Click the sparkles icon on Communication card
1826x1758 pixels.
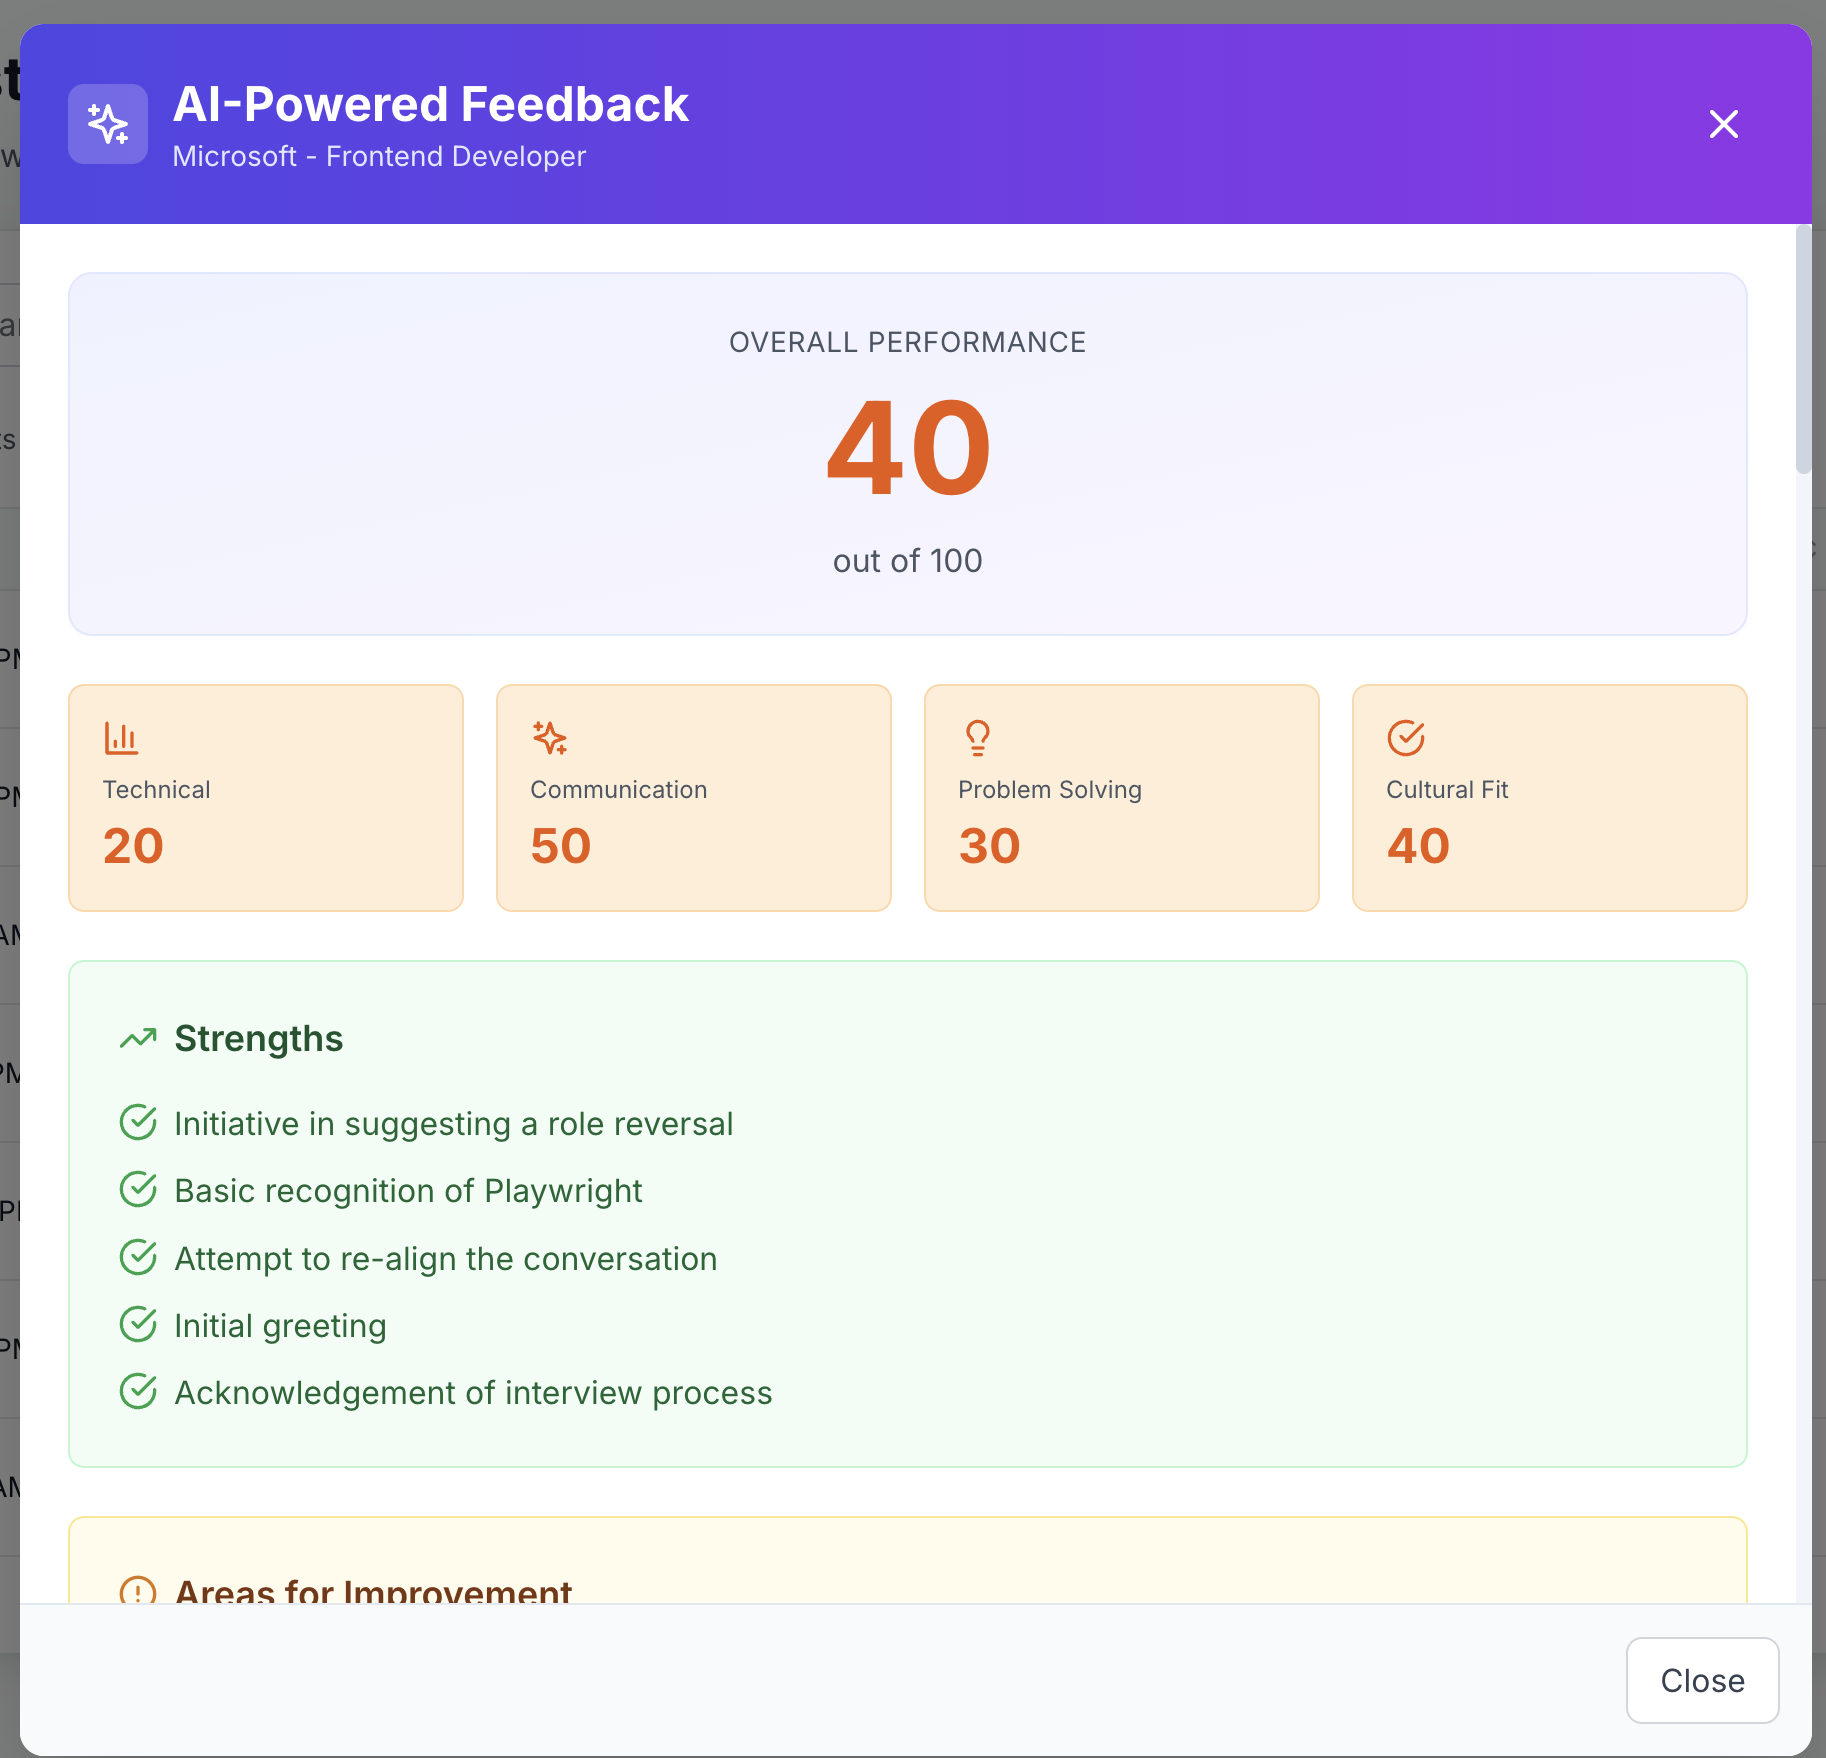coord(549,737)
